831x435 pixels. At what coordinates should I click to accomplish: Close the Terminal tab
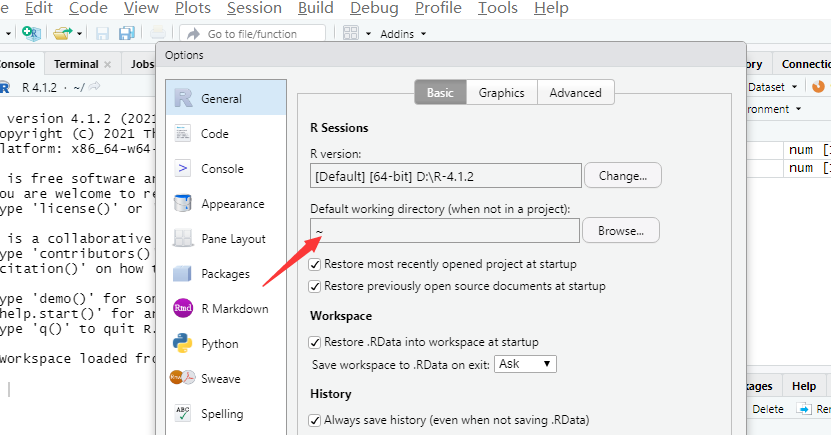pyautogui.click(x=108, y=64)
